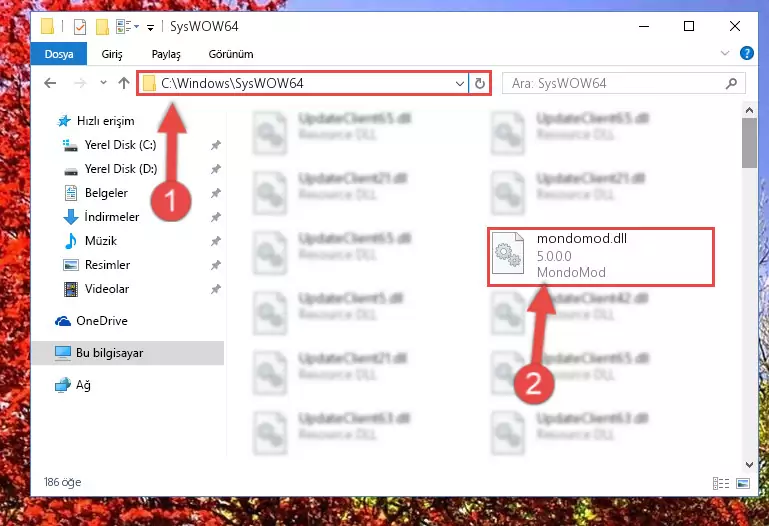Switch to the Paylaş ribbon tab

[166, 54]
